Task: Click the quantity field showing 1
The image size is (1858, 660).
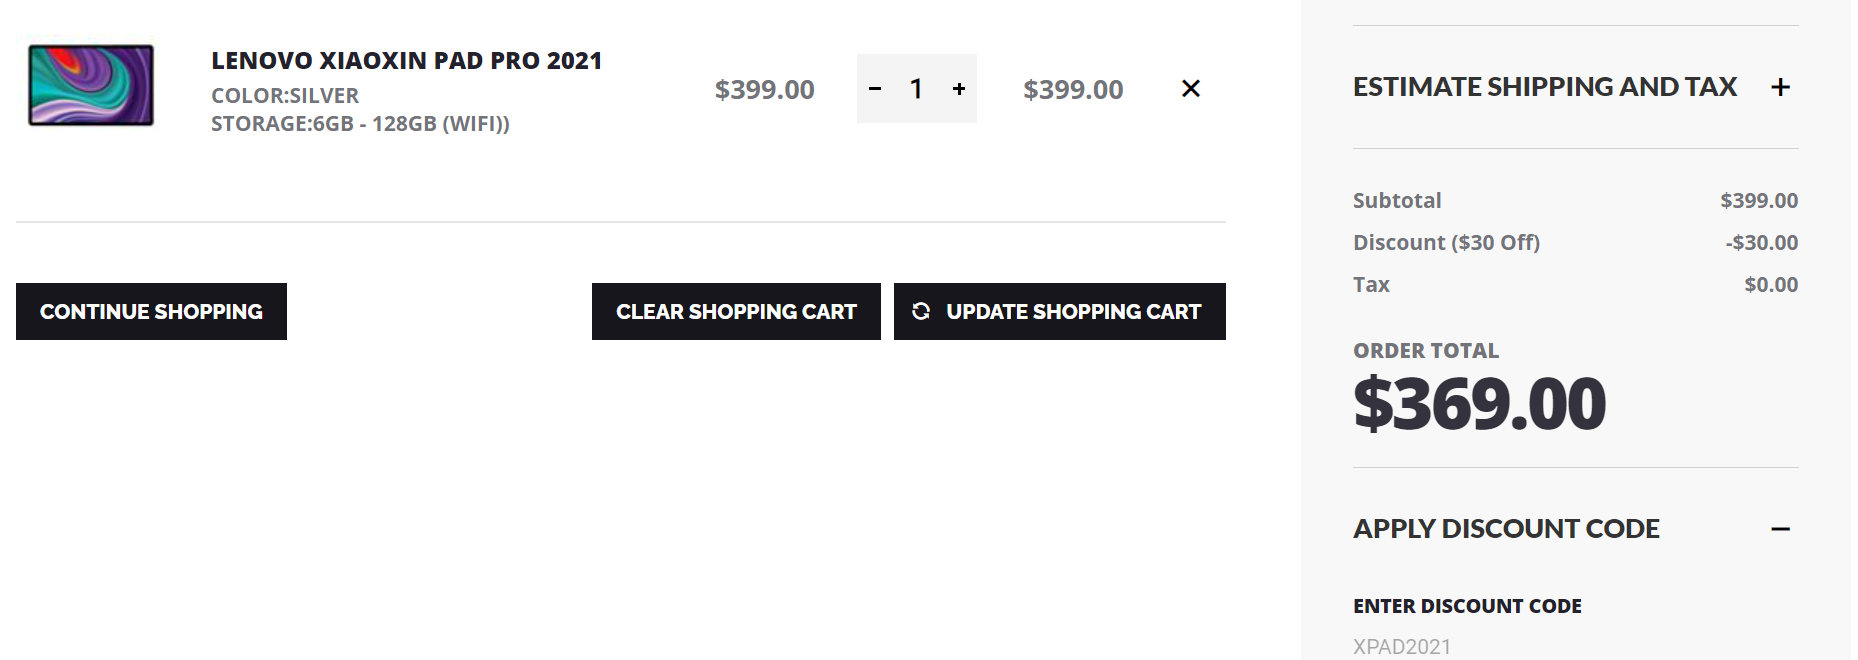Action: coord(916,89)
